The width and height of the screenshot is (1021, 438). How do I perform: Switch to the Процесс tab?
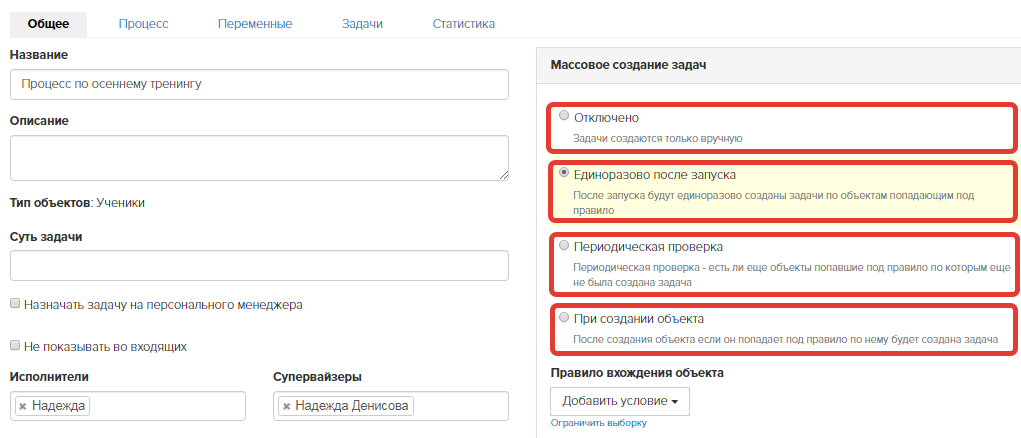click(143, 24)
